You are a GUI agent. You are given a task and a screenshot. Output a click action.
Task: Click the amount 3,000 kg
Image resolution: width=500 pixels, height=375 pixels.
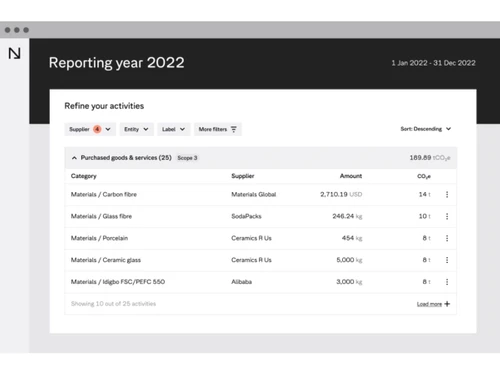tap(349, 282)
